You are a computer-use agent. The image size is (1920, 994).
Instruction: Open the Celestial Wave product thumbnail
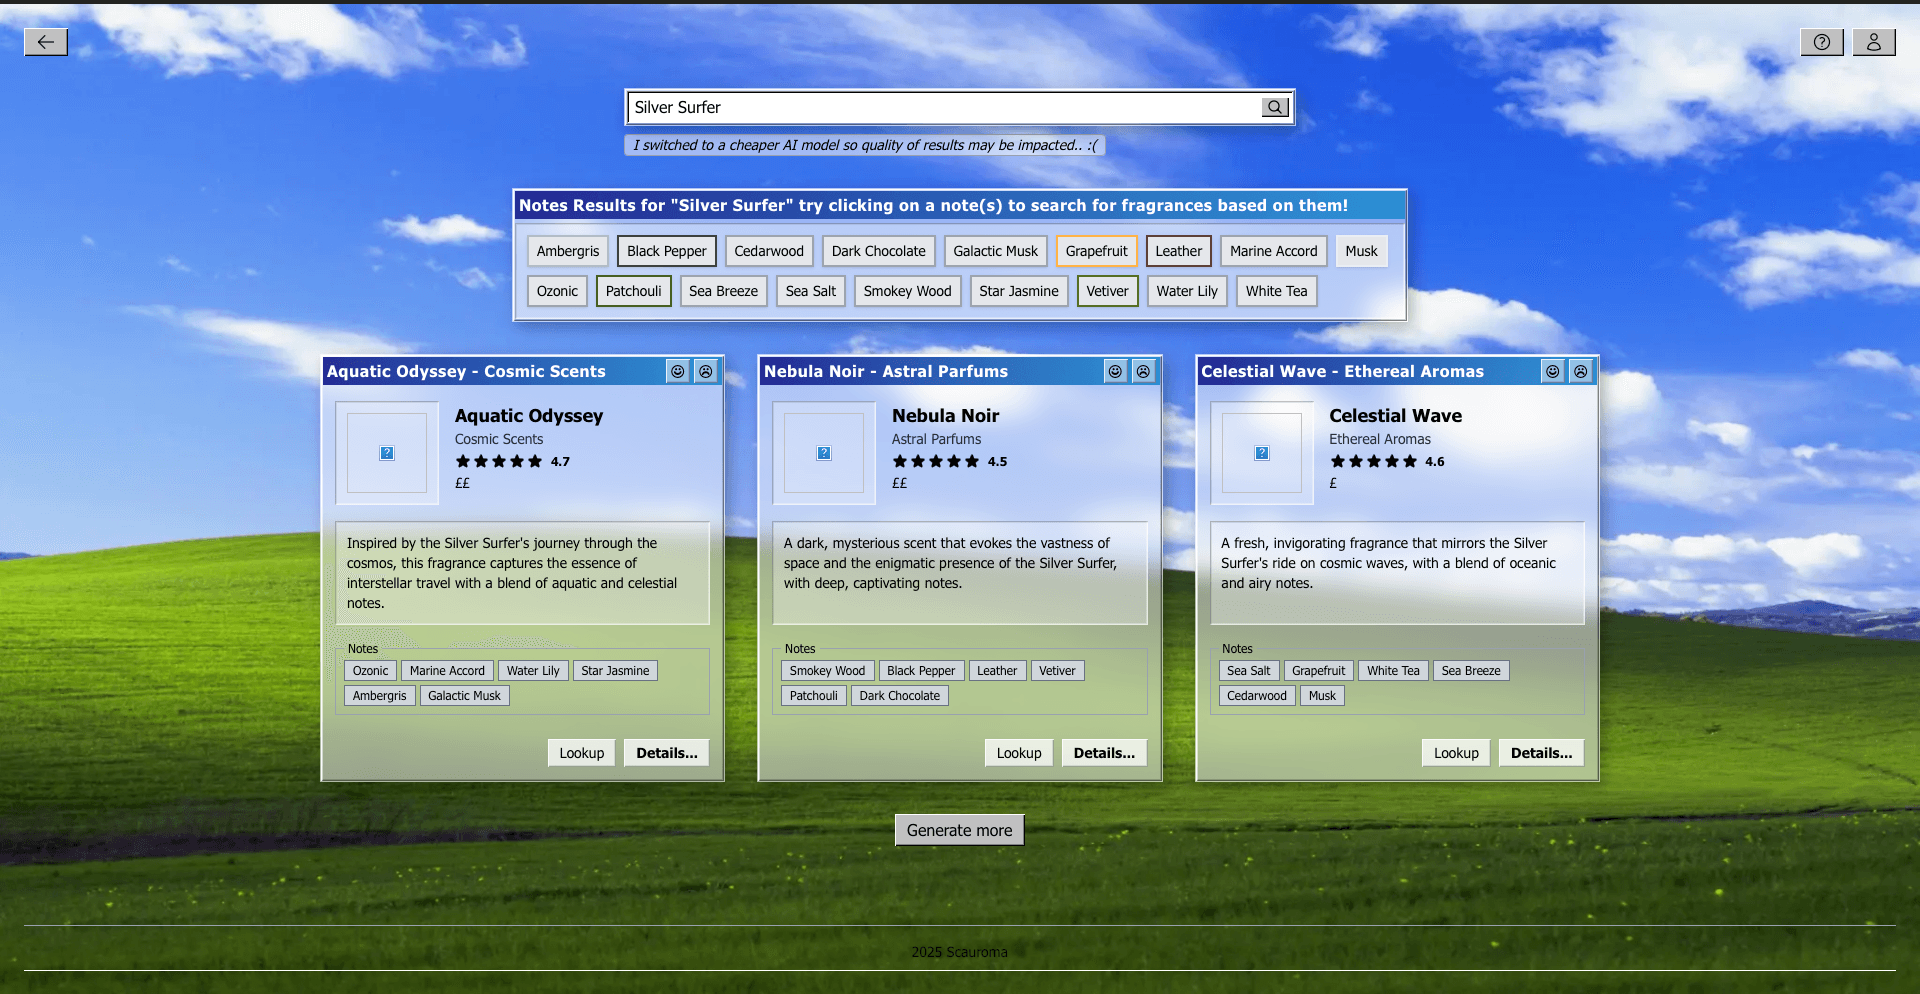pos(1261,453)
